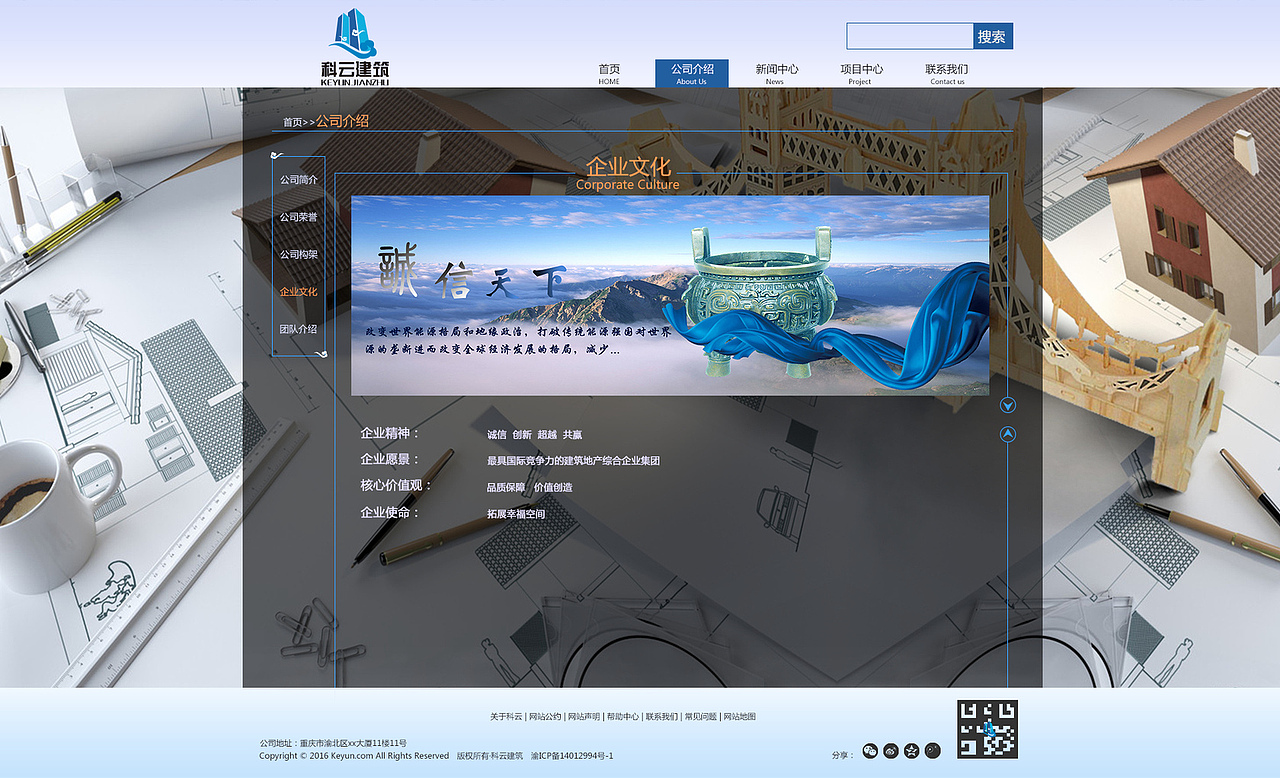Open the 首页 HOME menu item
1280x778 pixels.
[x=609, y=74]
